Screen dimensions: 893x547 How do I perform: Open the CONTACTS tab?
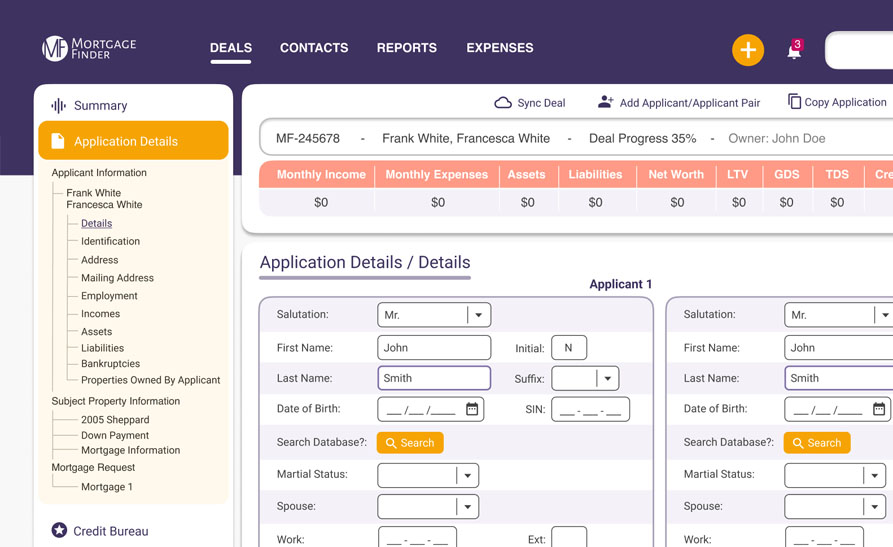314,48
